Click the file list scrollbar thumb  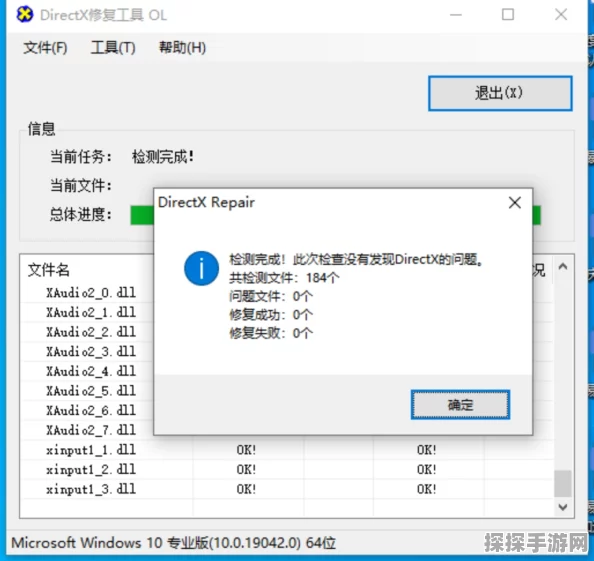tap(563, 483)
